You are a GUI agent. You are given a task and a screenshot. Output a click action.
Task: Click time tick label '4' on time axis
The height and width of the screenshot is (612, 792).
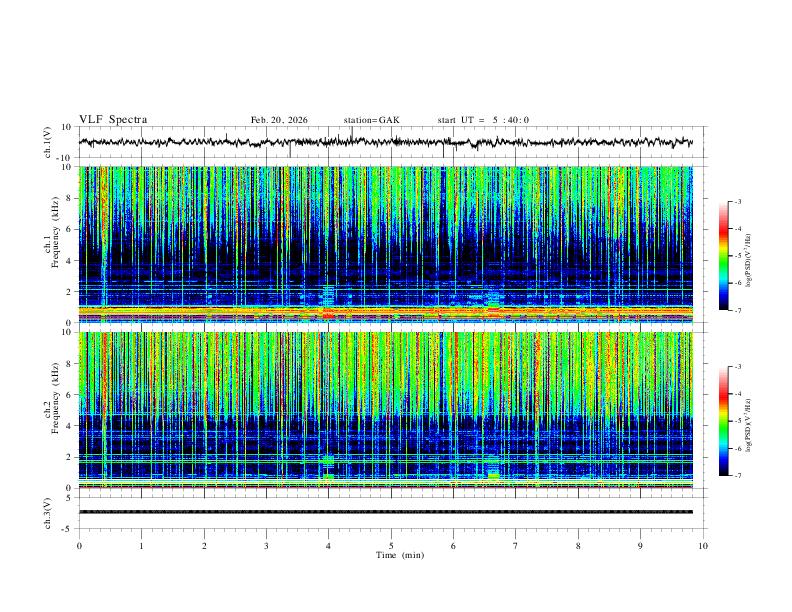[329, 546]
